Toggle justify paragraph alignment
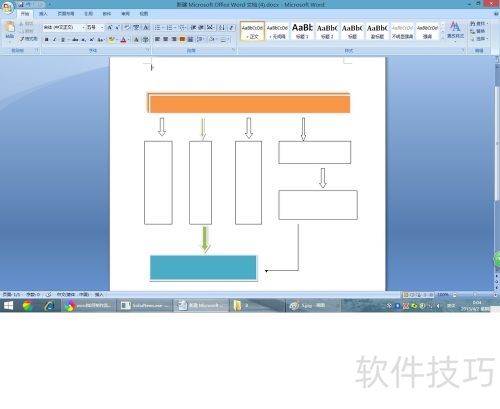This screenshot has height=409, width=500. [x=182, y=39]
